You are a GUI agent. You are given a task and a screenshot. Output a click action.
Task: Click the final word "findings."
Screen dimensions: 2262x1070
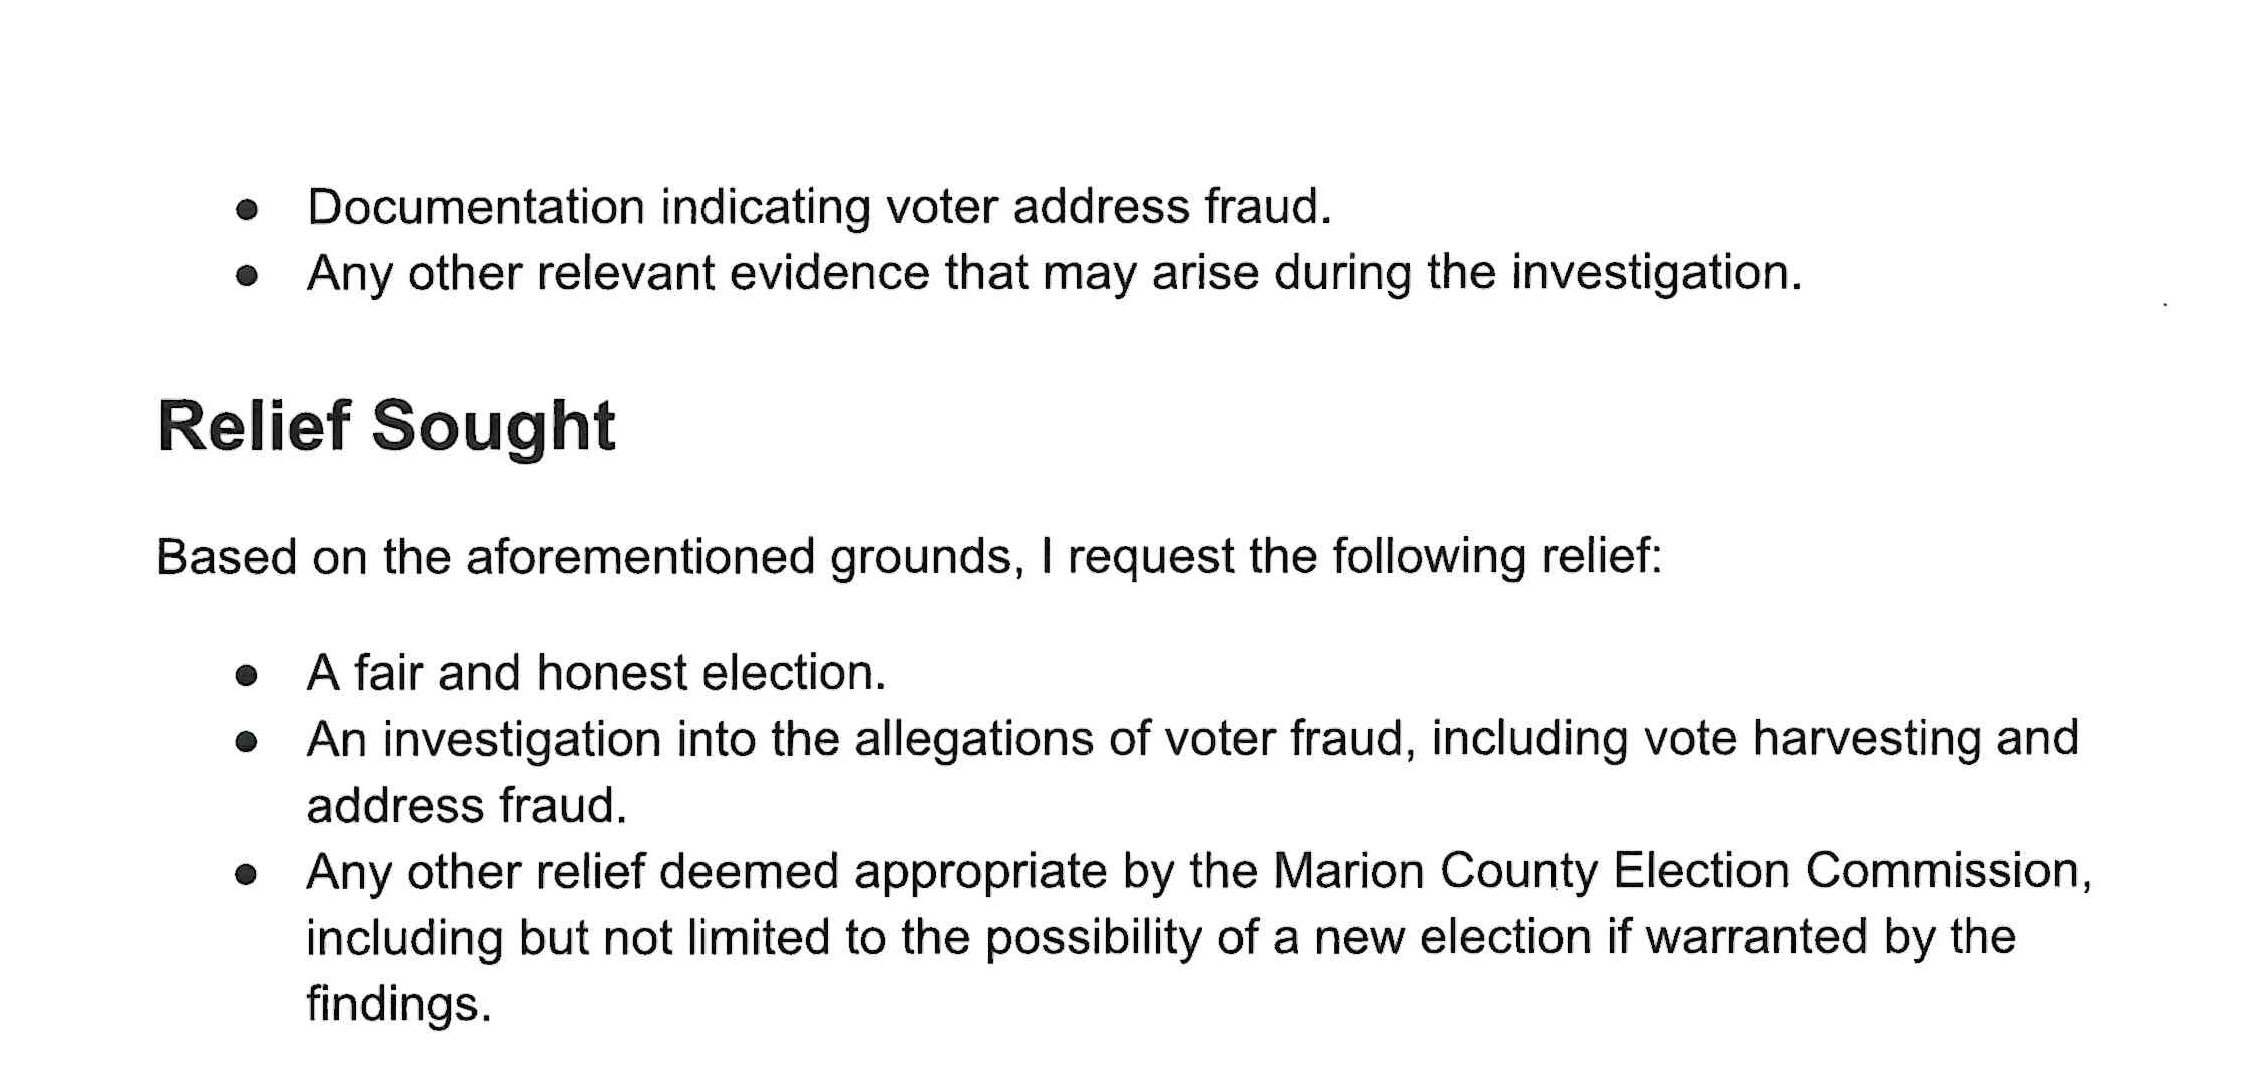point(398,1004)
